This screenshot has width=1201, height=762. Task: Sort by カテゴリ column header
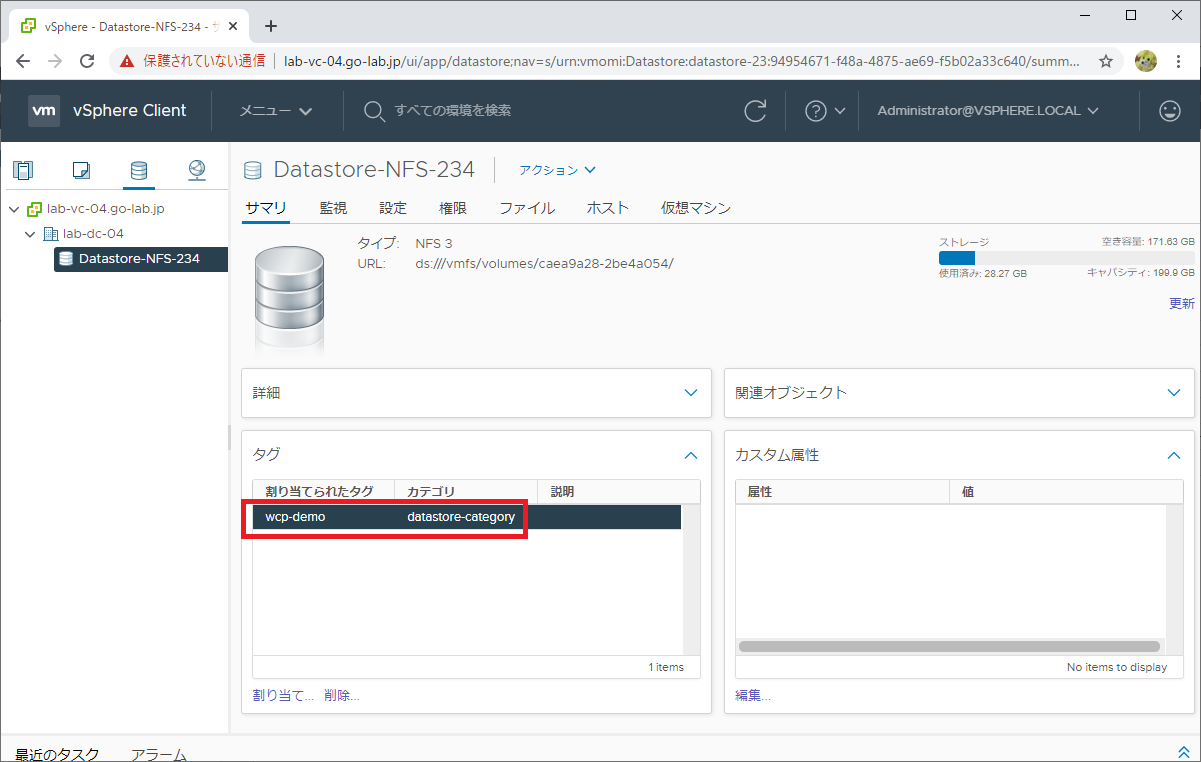click(x=467, y=492)
